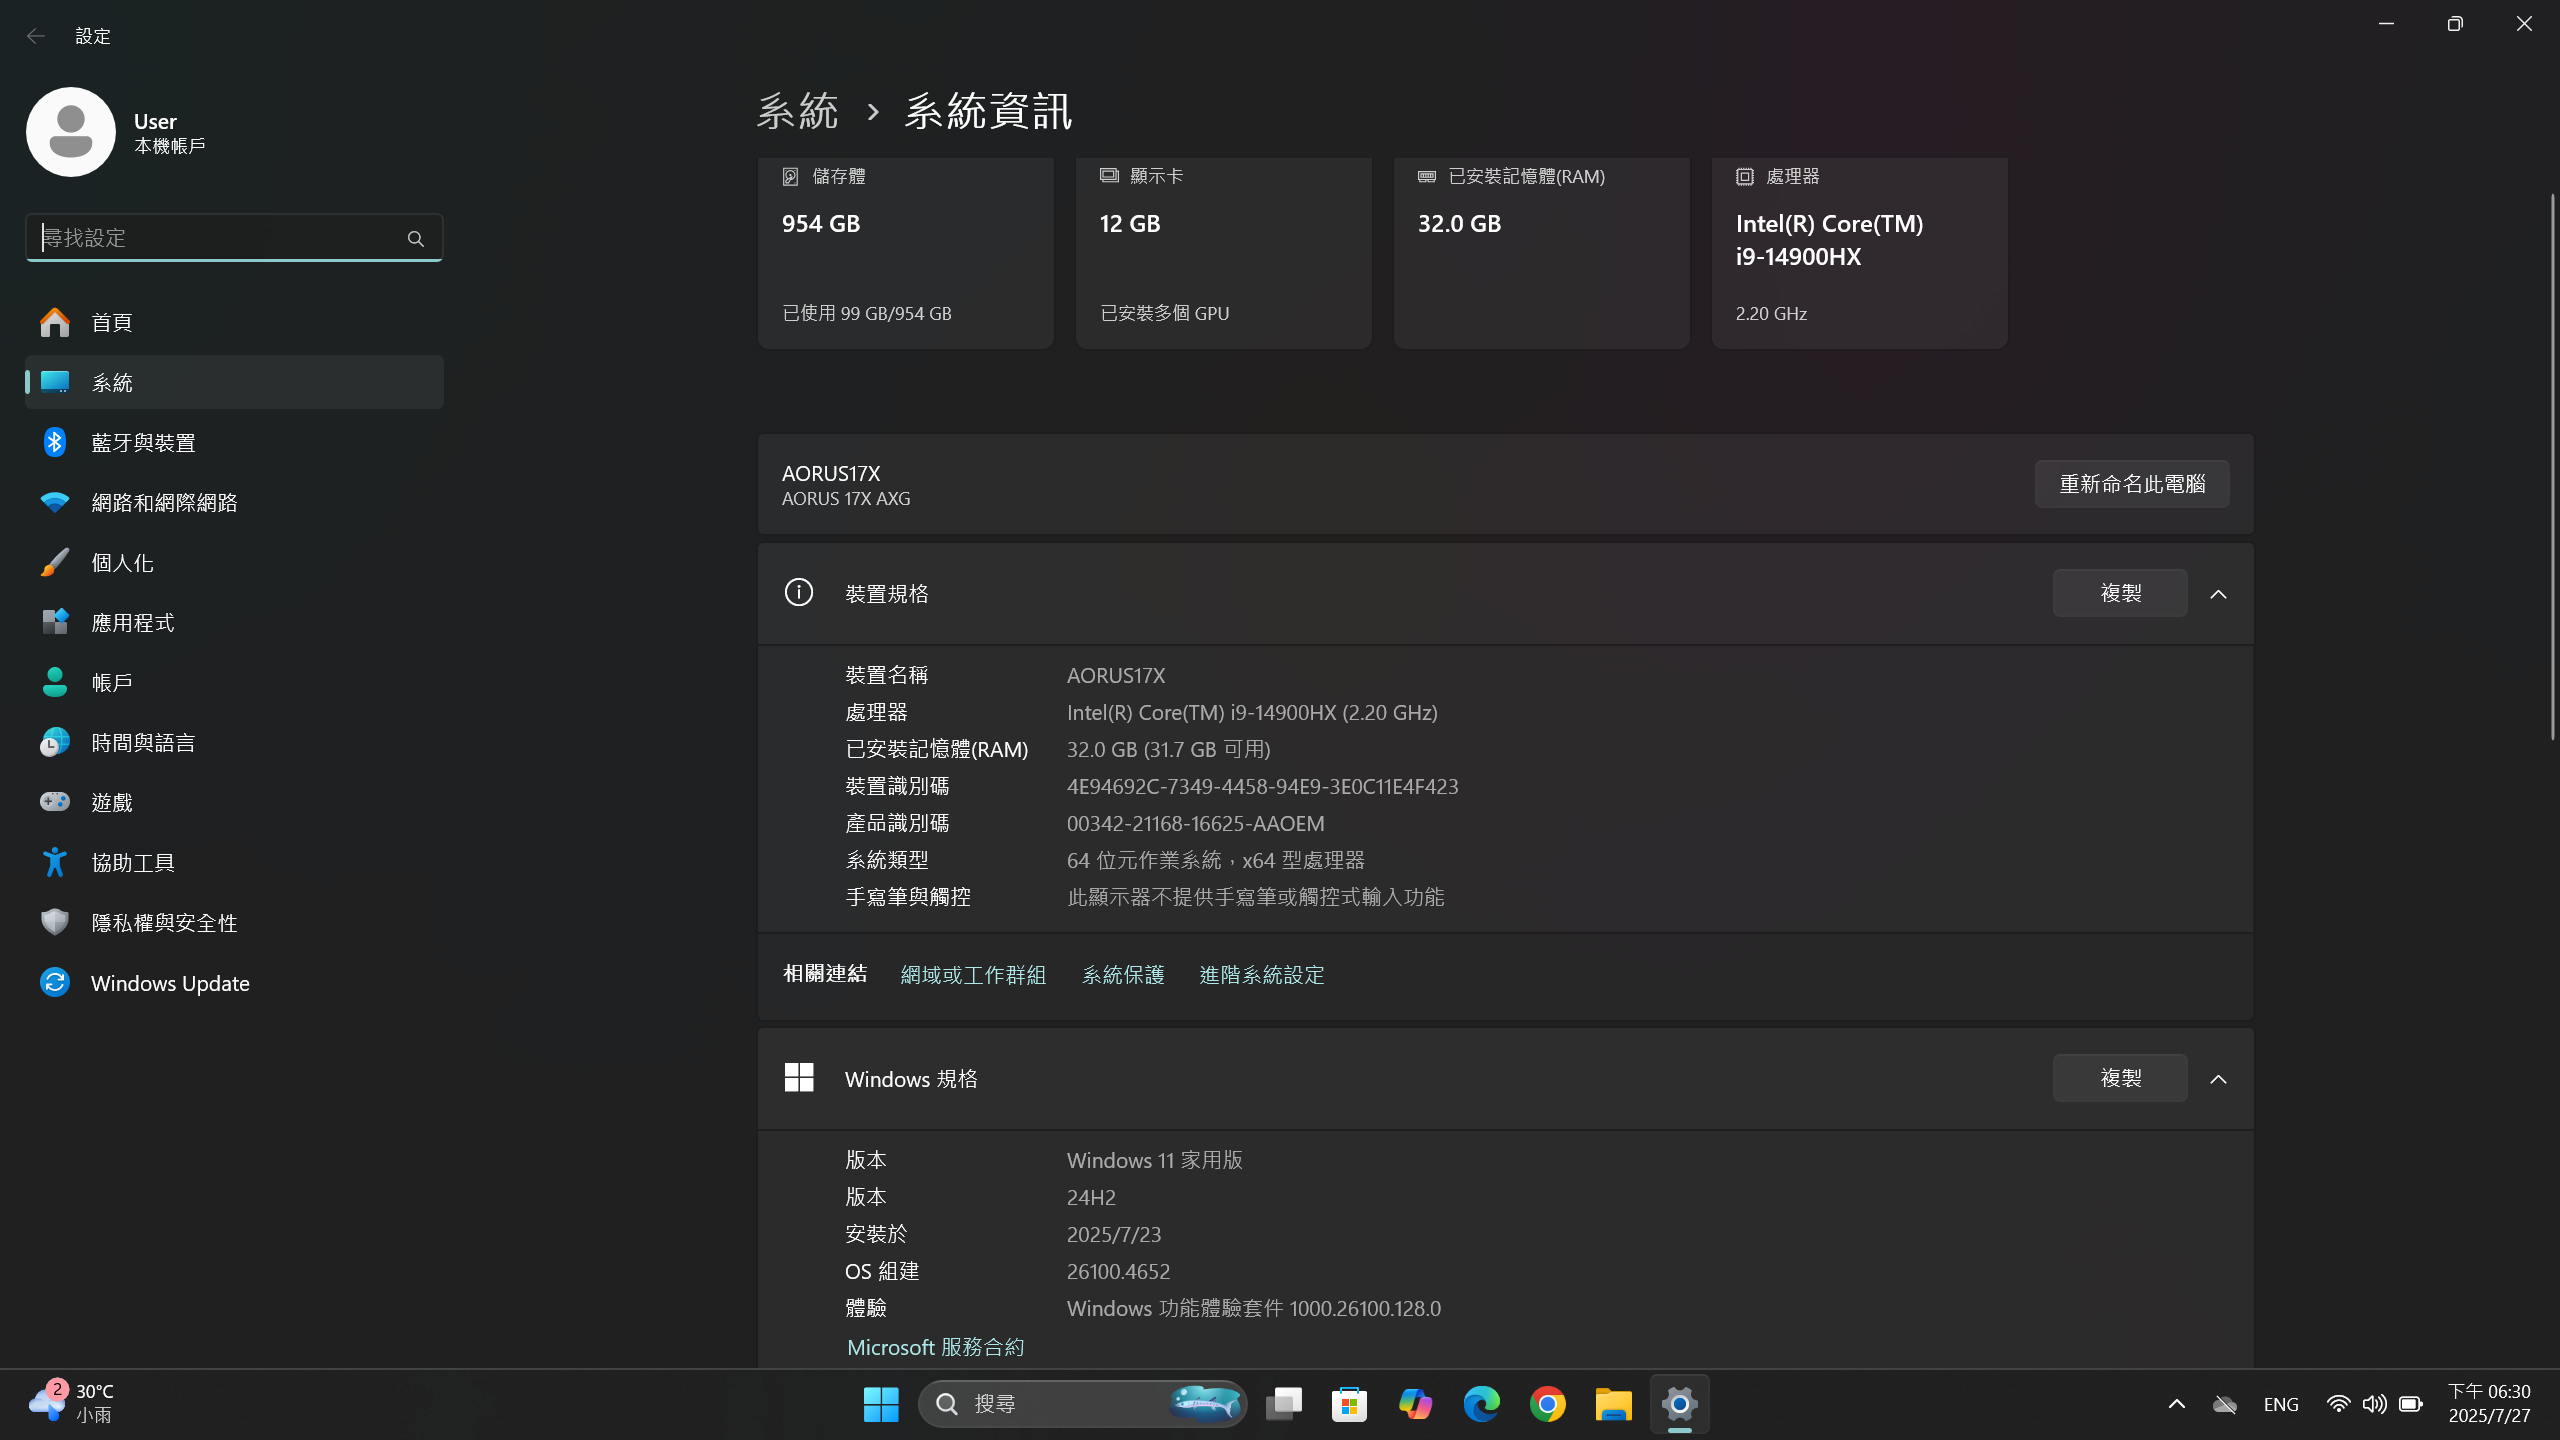Focus the 尋找設定 search field
The height and width of the screenshot is (1440, 2560).
(234, 238)
